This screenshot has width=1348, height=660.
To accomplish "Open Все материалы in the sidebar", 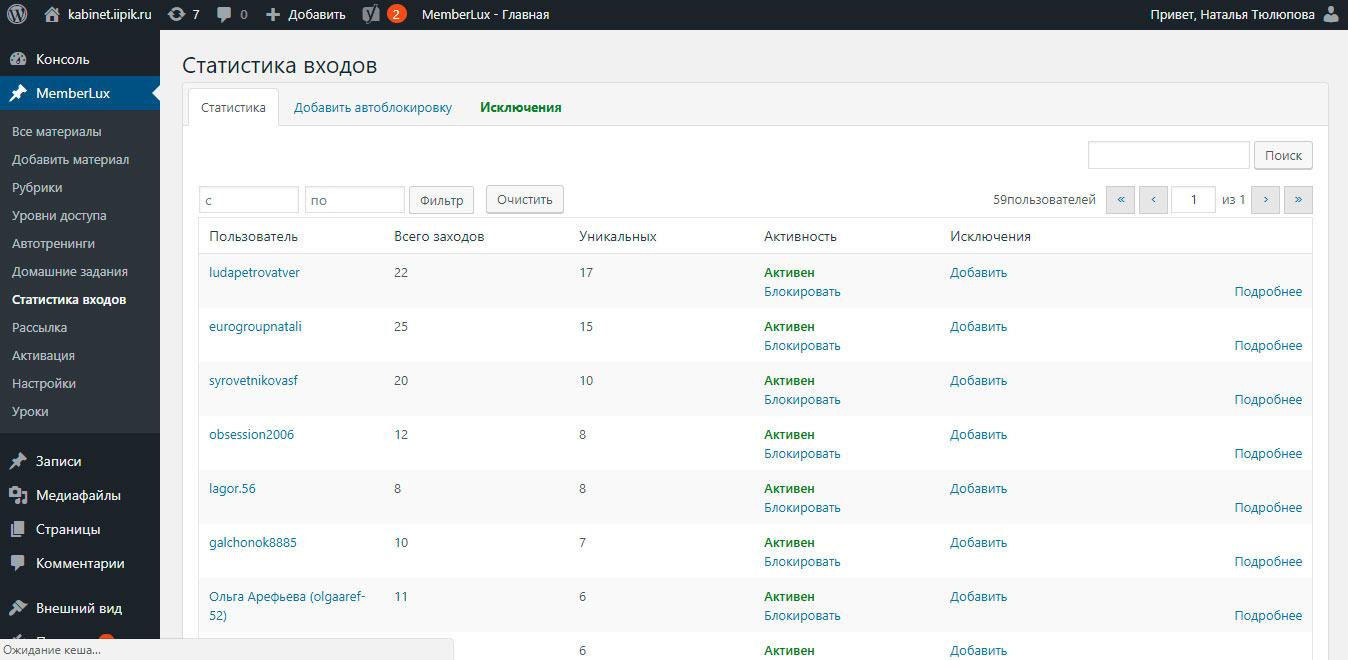I will [x=56, y=131].
